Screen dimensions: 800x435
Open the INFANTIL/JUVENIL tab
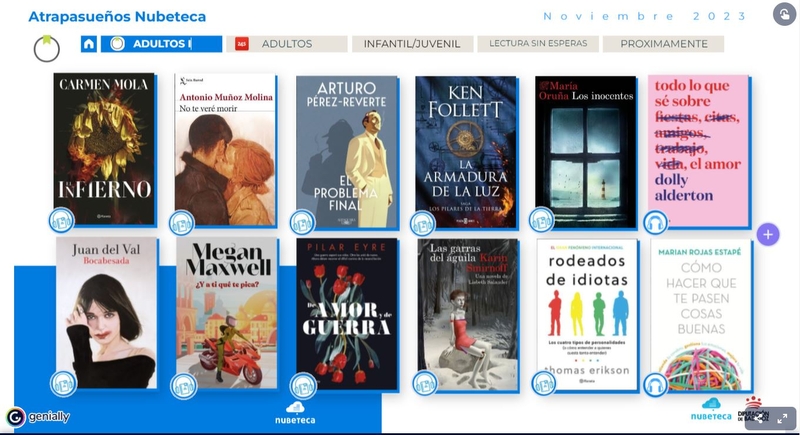(x=412, y=44)
